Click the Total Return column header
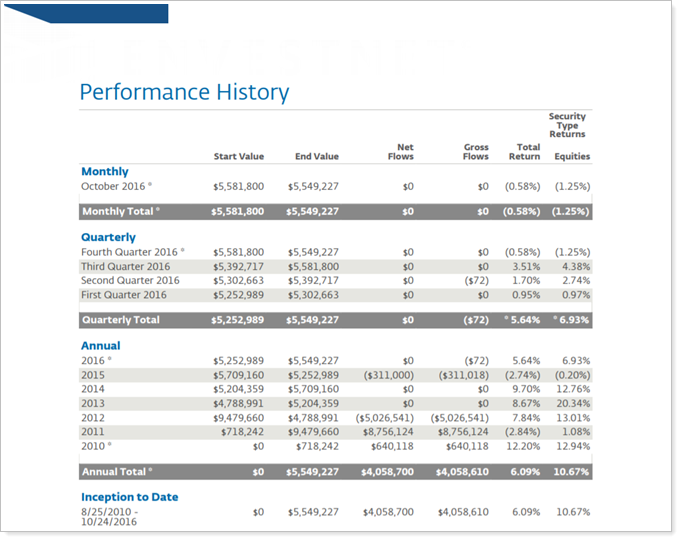Screen dimensions: 681x541 coord(524,152)
